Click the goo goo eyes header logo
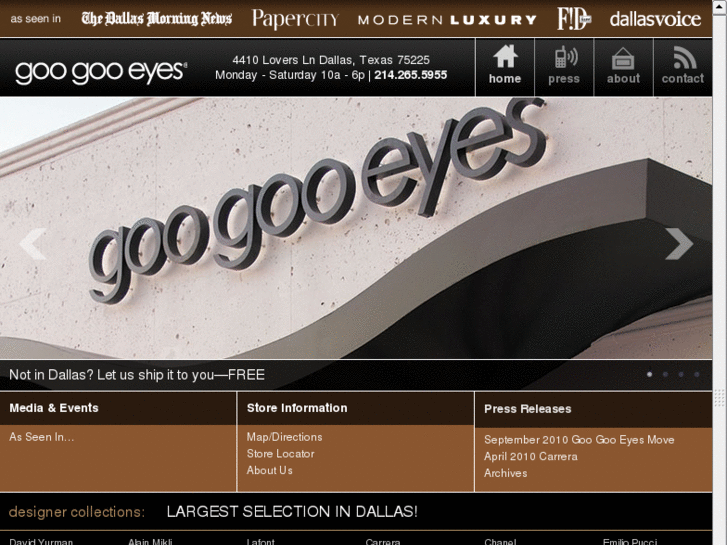727x545 pixels. click(101, 72)
